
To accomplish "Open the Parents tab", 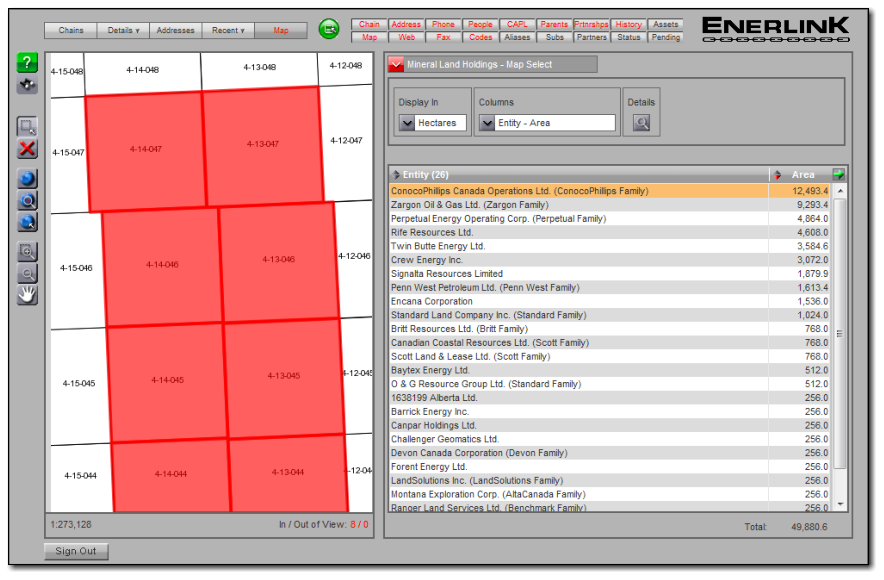I will (x=554, y=24).
